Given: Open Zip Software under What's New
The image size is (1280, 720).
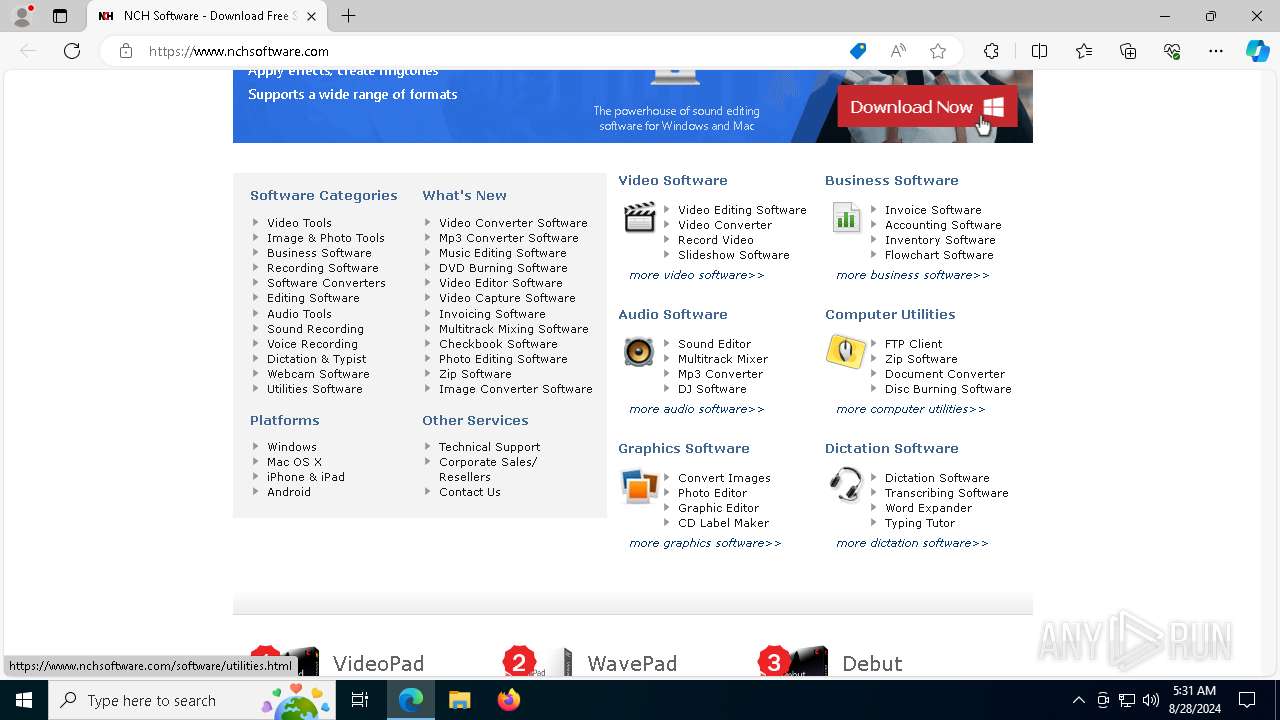Looking at the screenshot, I should point(475,374).
